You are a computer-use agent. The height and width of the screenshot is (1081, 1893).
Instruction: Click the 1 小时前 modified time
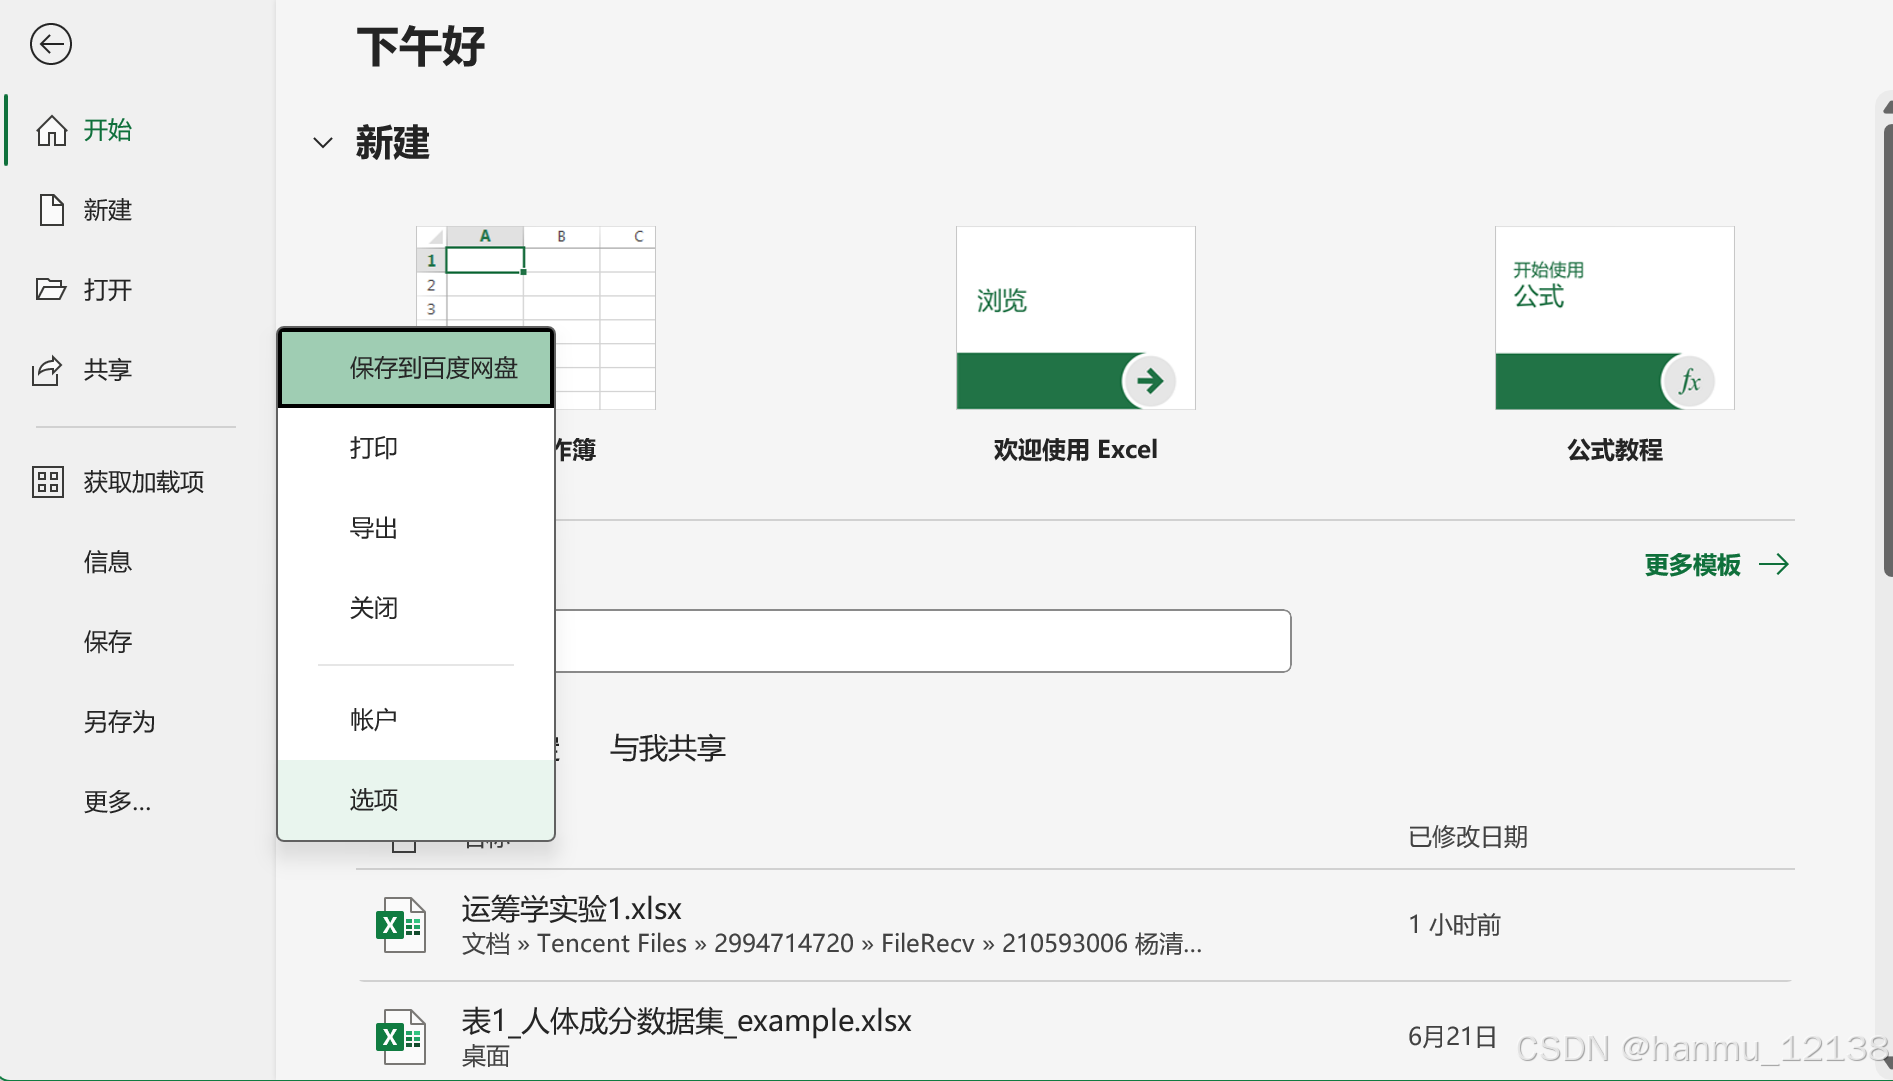tap(1455, 925)
